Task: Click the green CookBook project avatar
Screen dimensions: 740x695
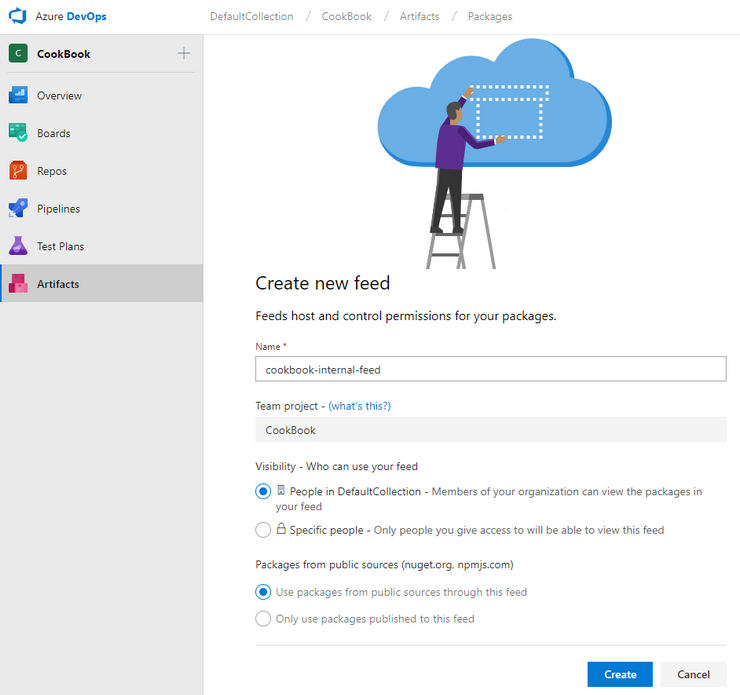Action: pyautogui.click(x=18, y=53)
